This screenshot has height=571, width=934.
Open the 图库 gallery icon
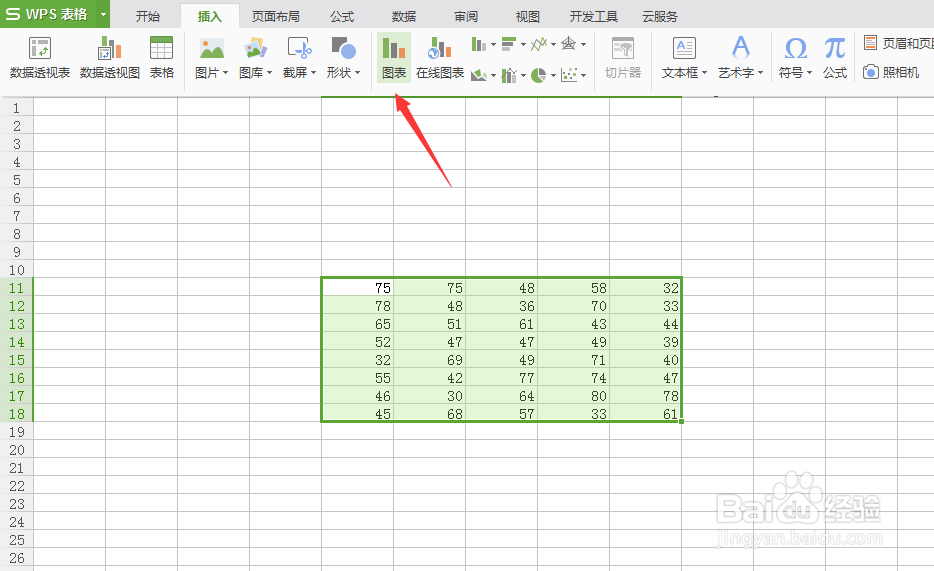click(256, 49)
